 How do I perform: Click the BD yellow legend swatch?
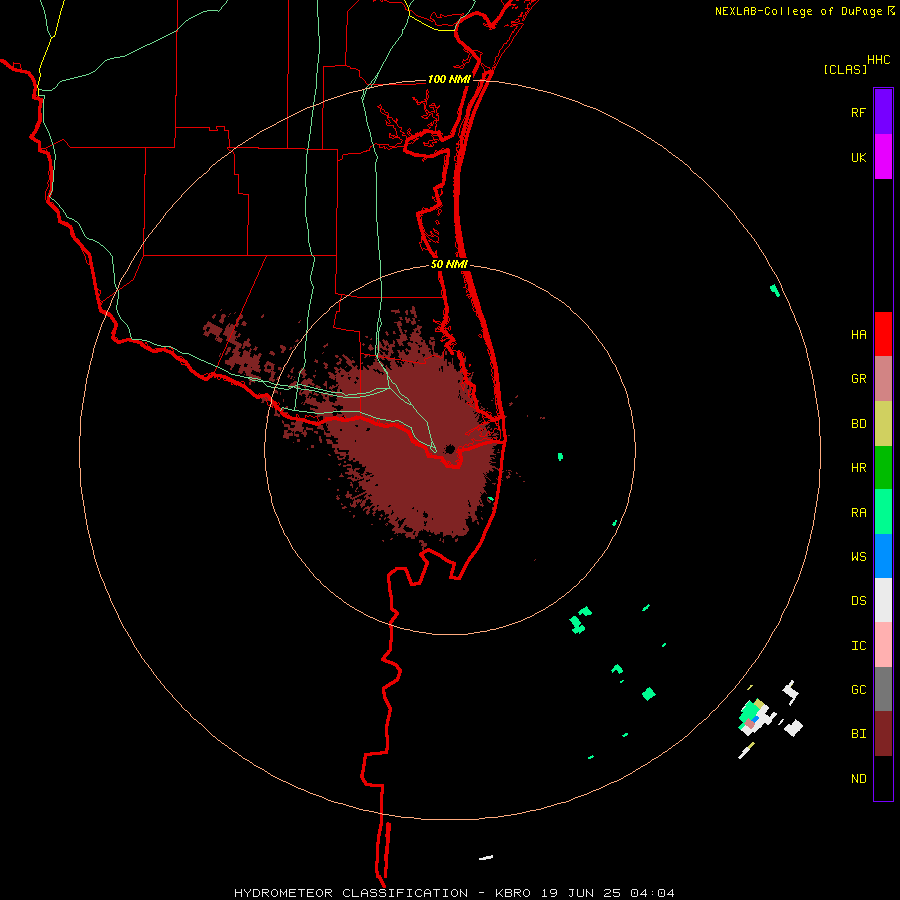point(883,423)
